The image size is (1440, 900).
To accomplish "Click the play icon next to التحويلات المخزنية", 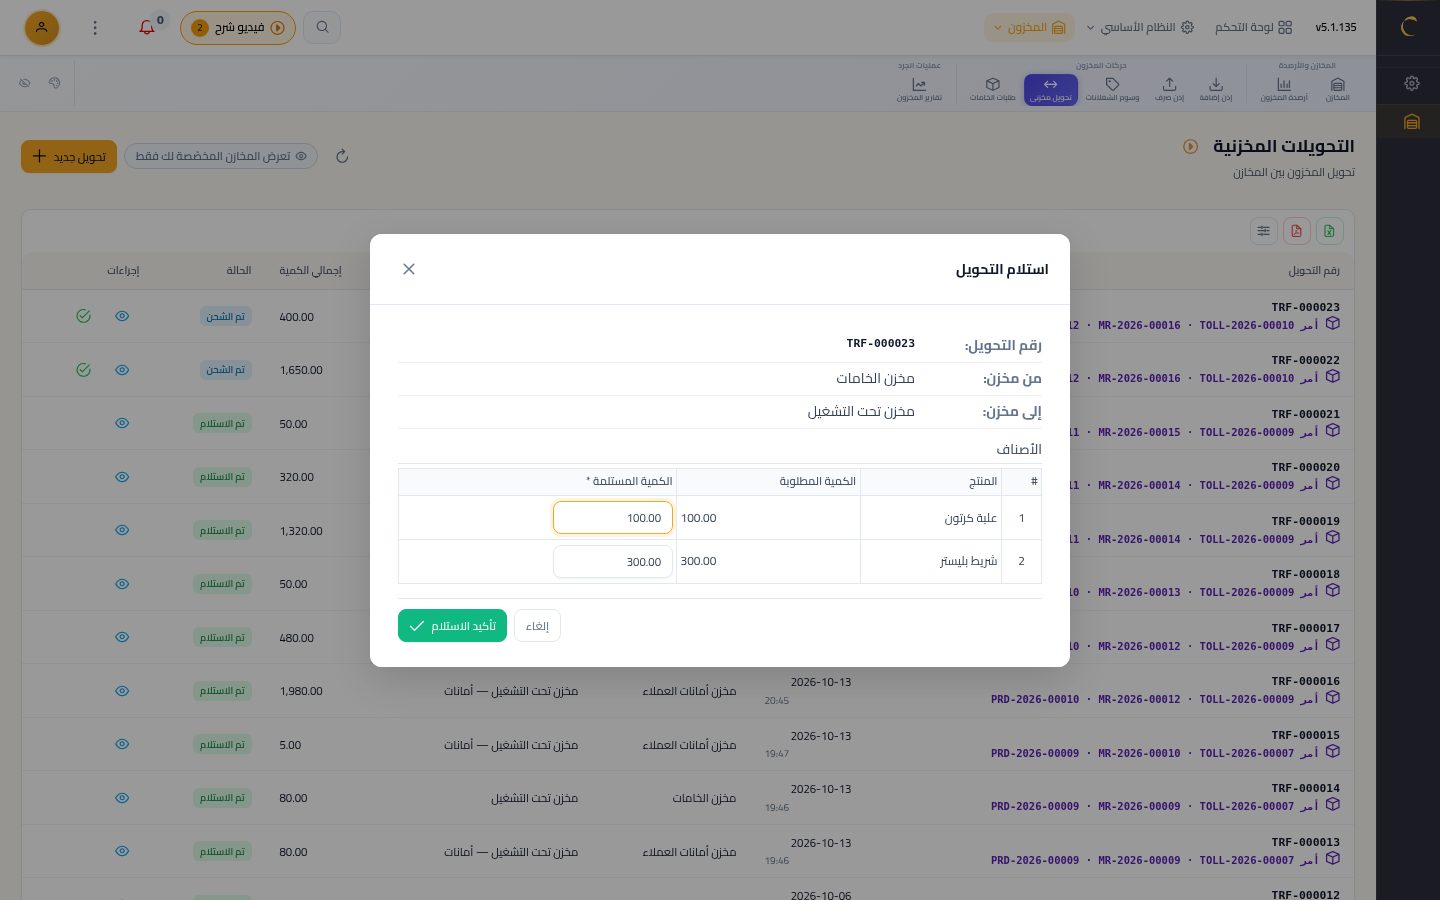I will point(1190,146).
